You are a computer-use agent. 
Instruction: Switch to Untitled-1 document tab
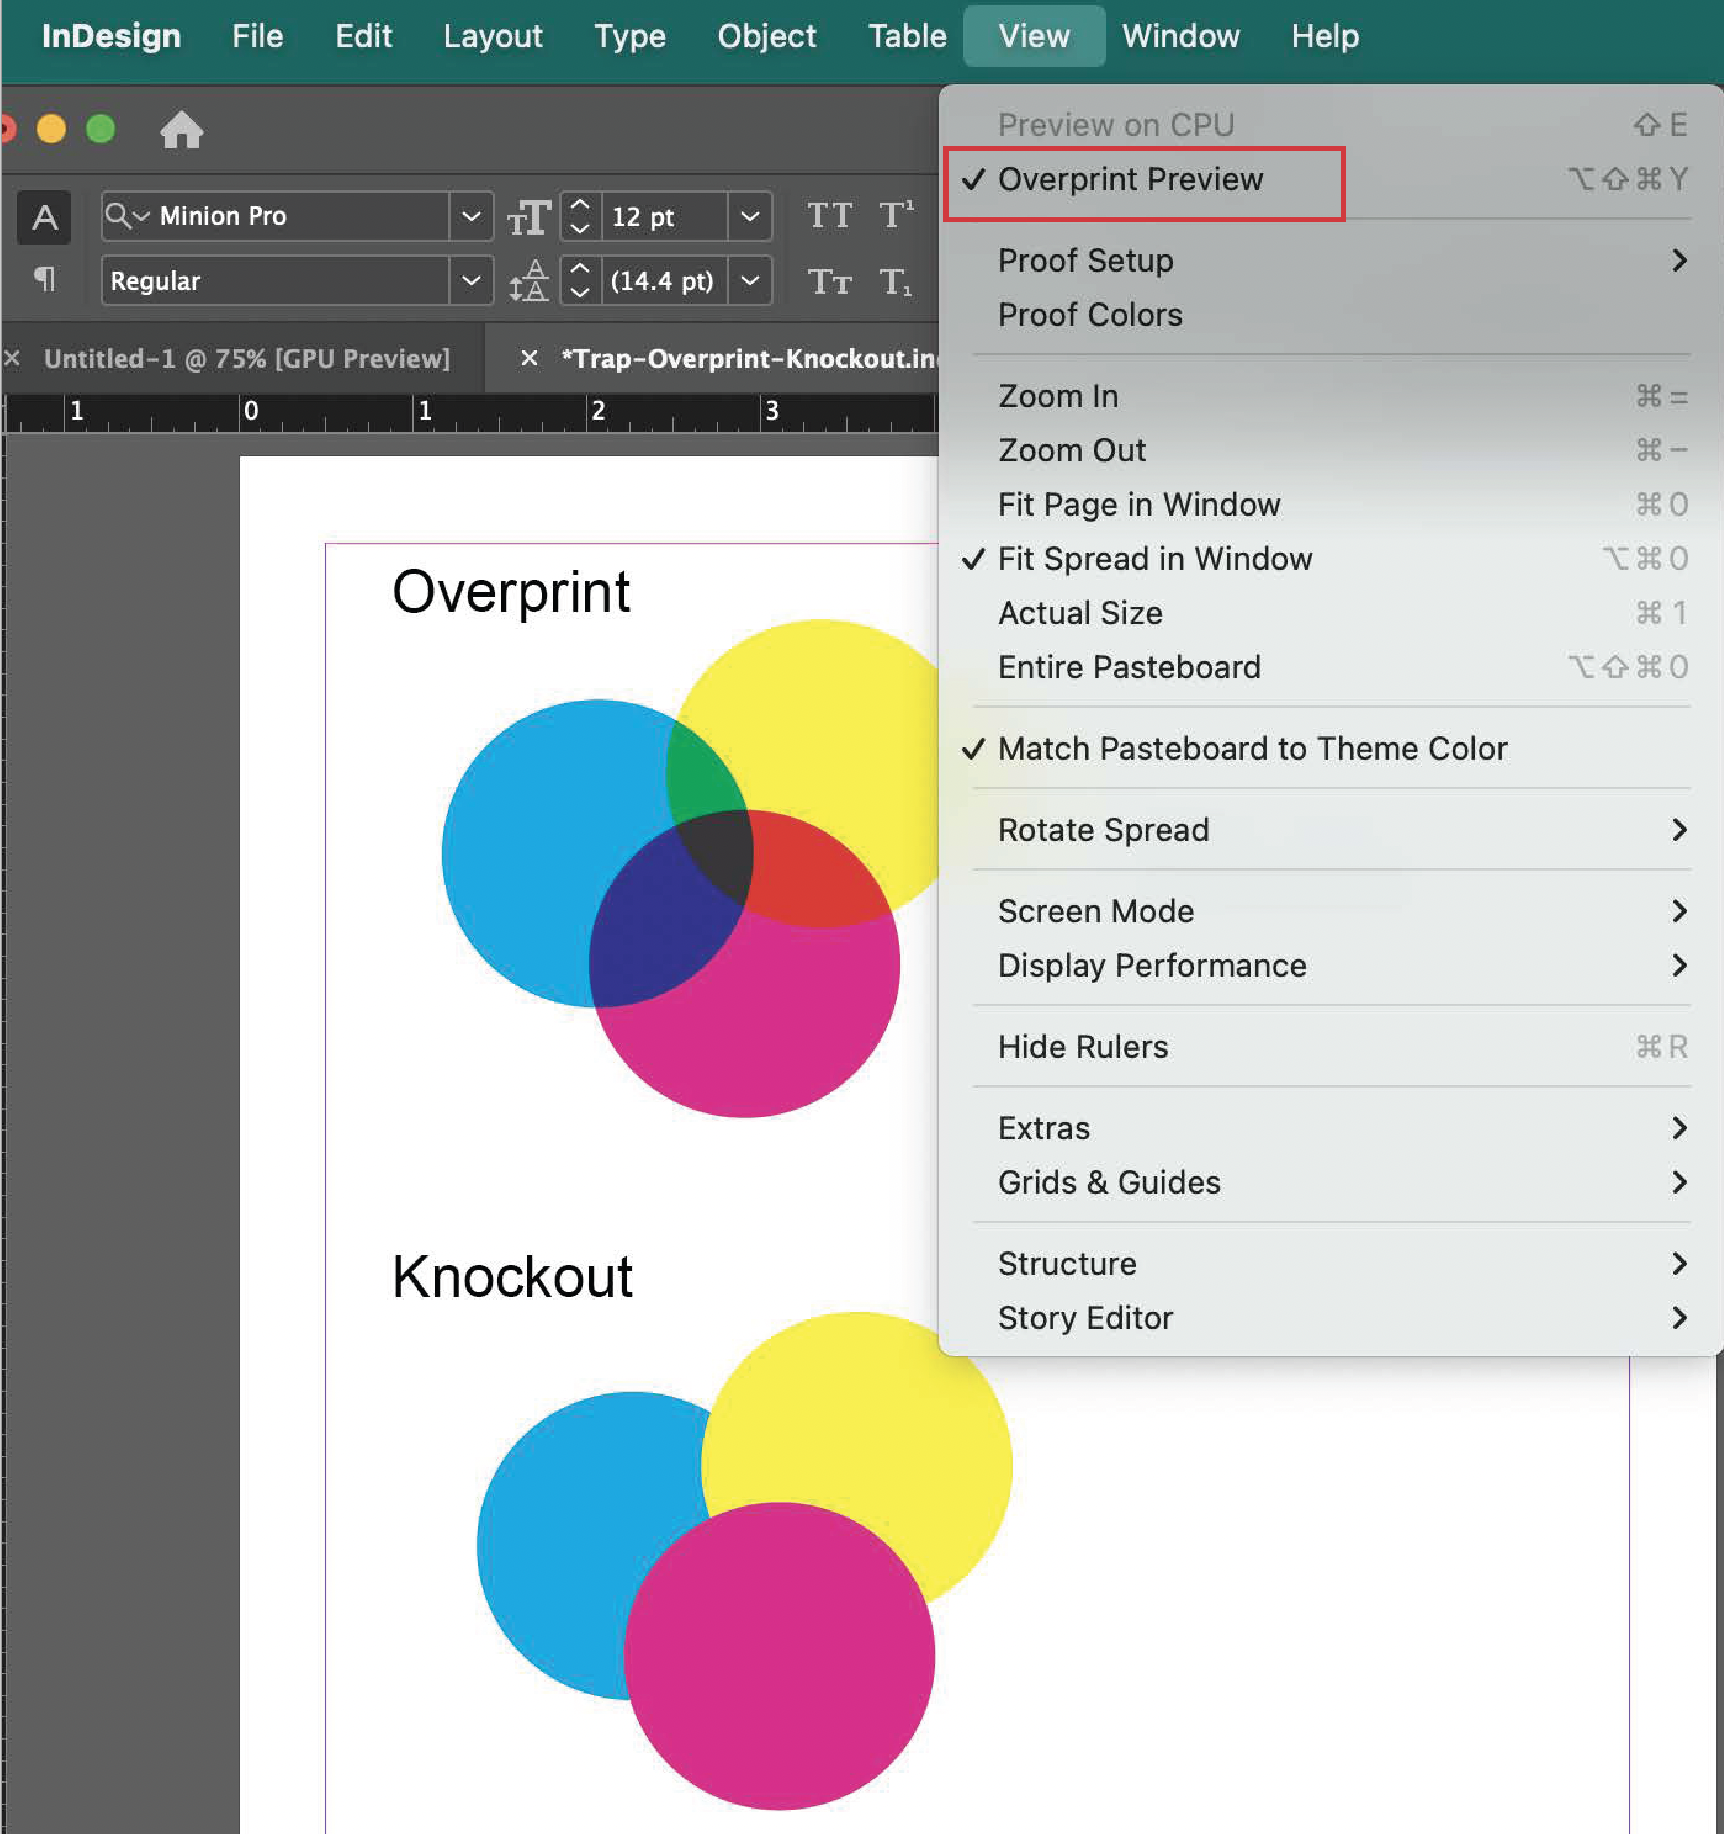246,358
